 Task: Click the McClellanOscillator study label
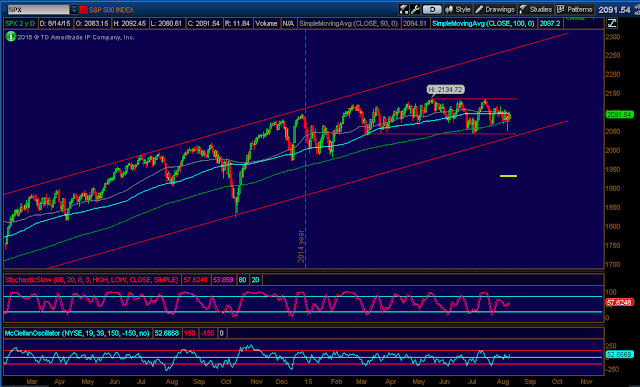tap(77, 333)
